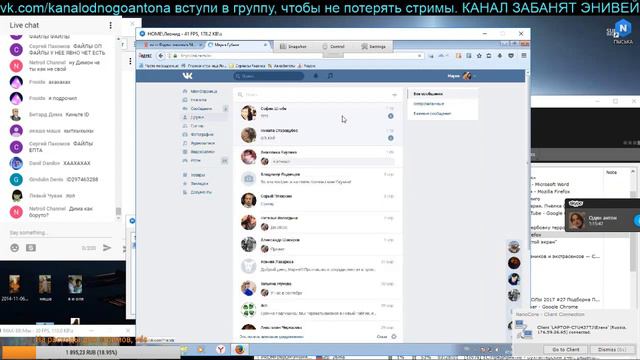This screenshot has width=640, height=360.
Task: Click the Pocket shield icon in browser toolbar
Action: 511,56
